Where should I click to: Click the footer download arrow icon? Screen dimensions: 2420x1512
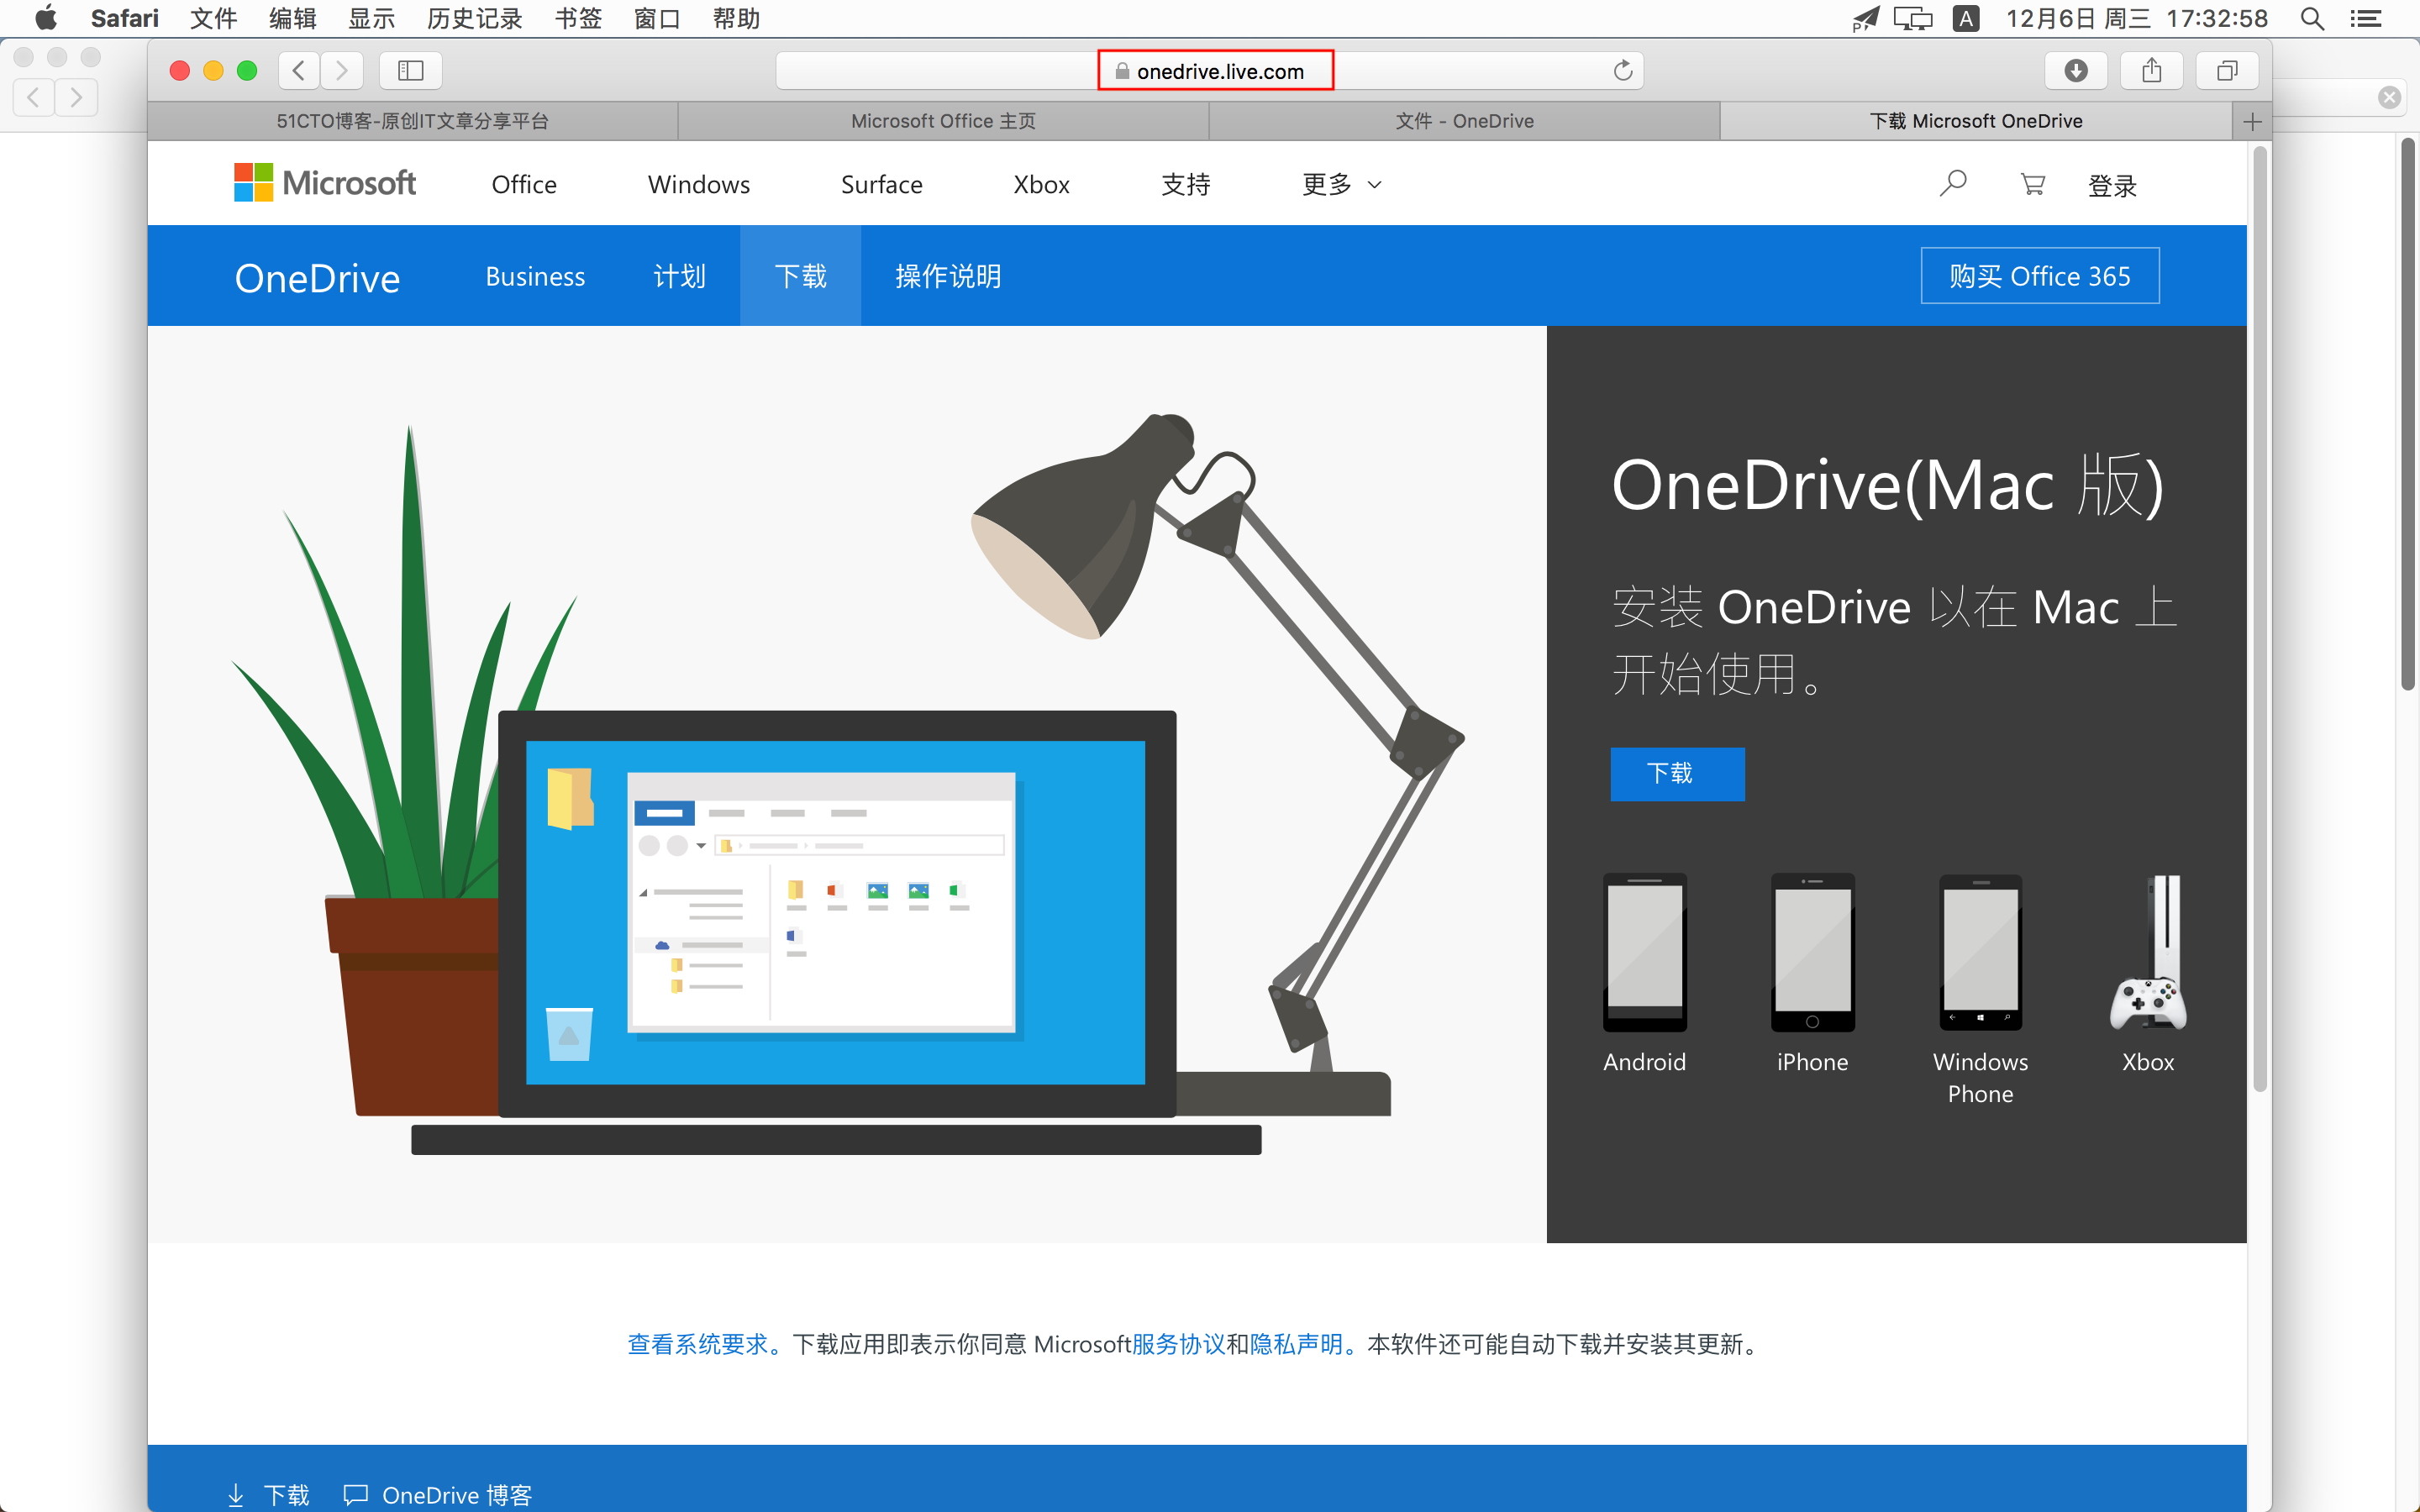point(236,1495)
